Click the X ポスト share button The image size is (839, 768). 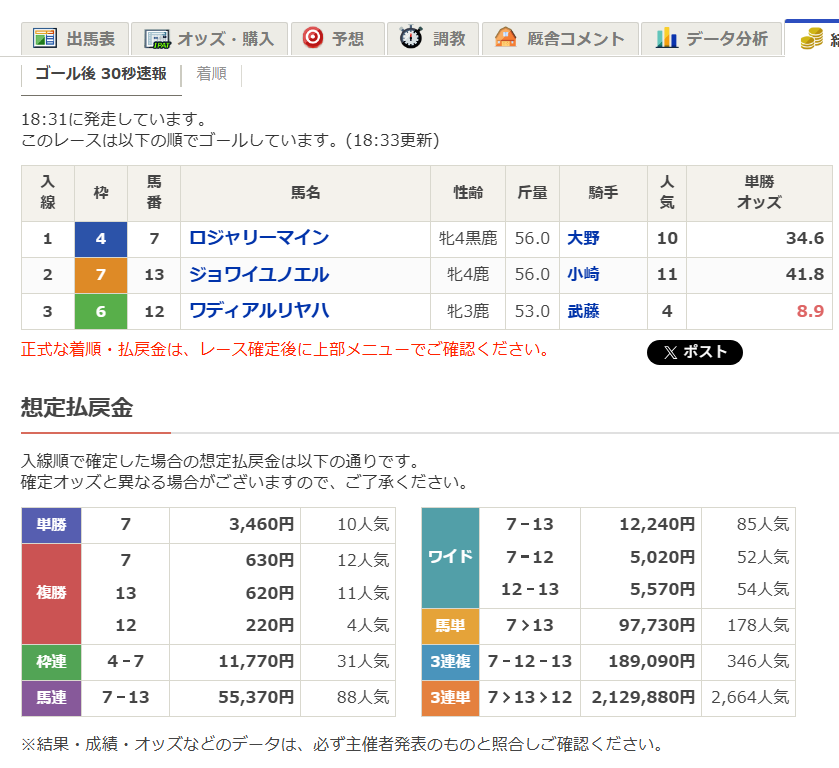pyautogui.click(x=695, y=352)
